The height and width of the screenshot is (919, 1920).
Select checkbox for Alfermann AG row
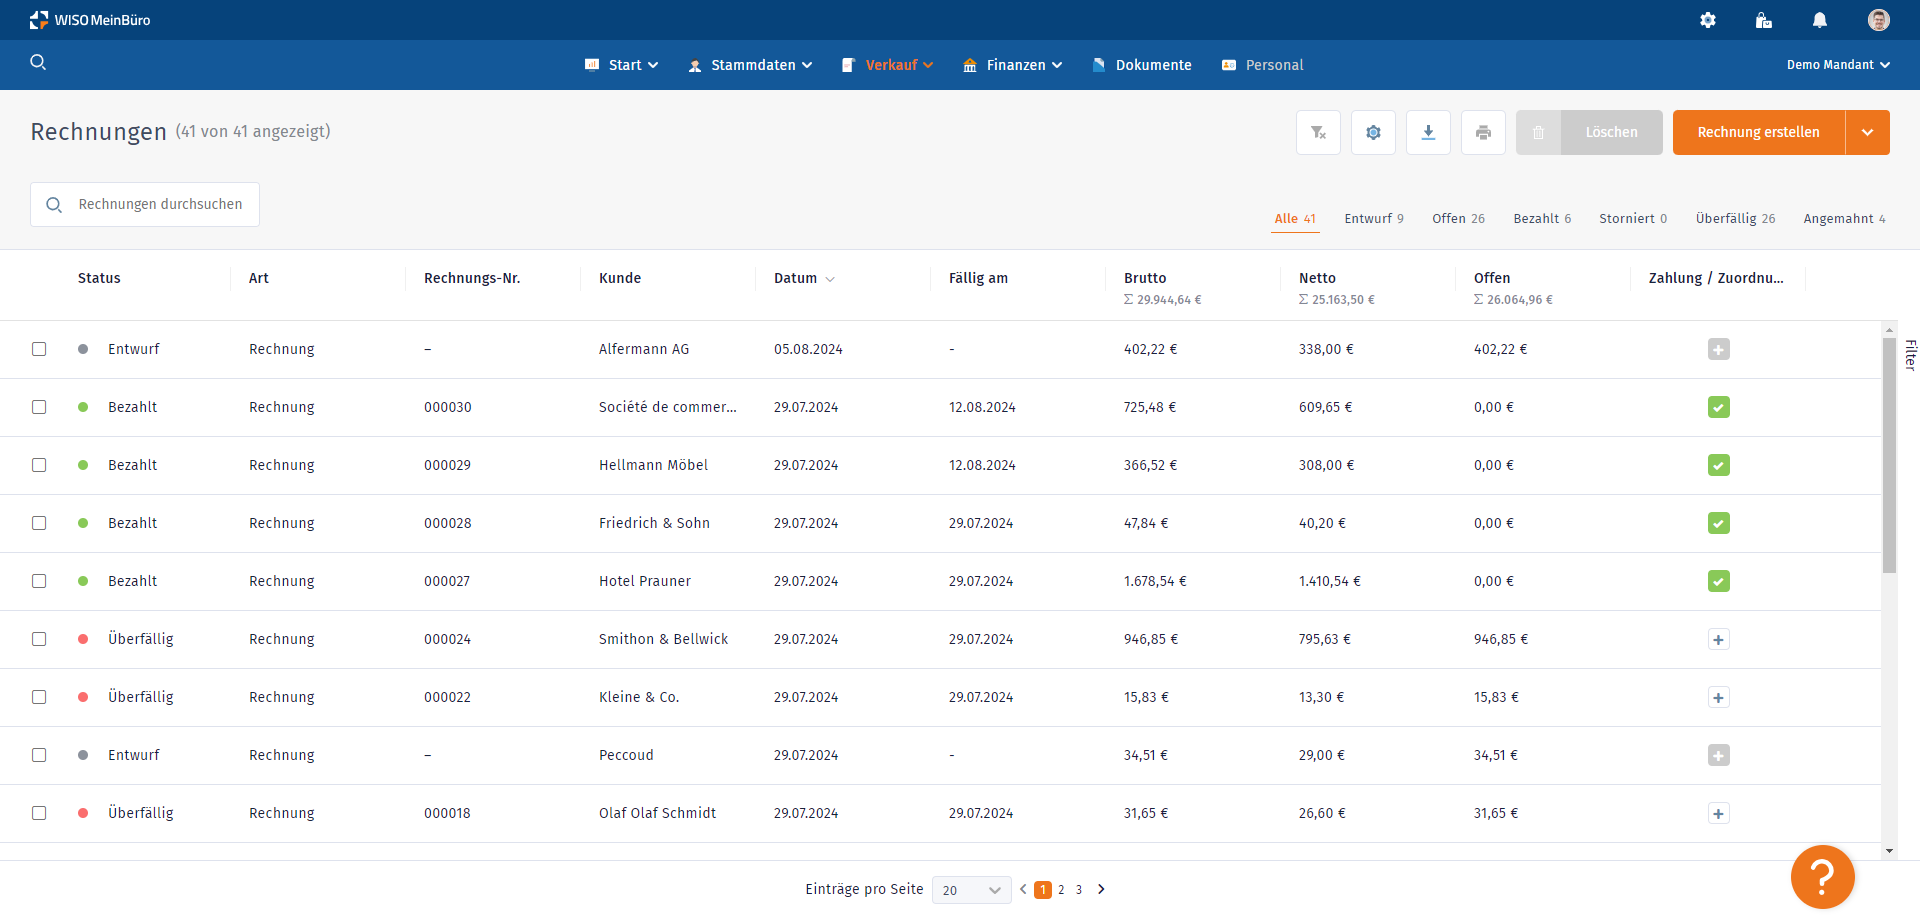[39, 349]
